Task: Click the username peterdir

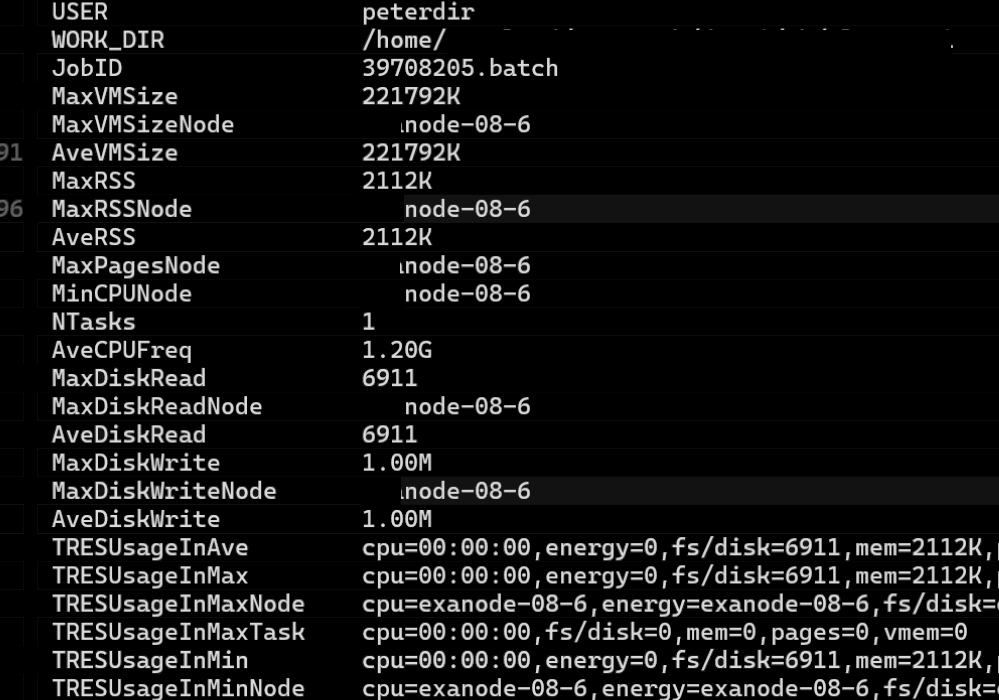Action: (x=418, y=12)
